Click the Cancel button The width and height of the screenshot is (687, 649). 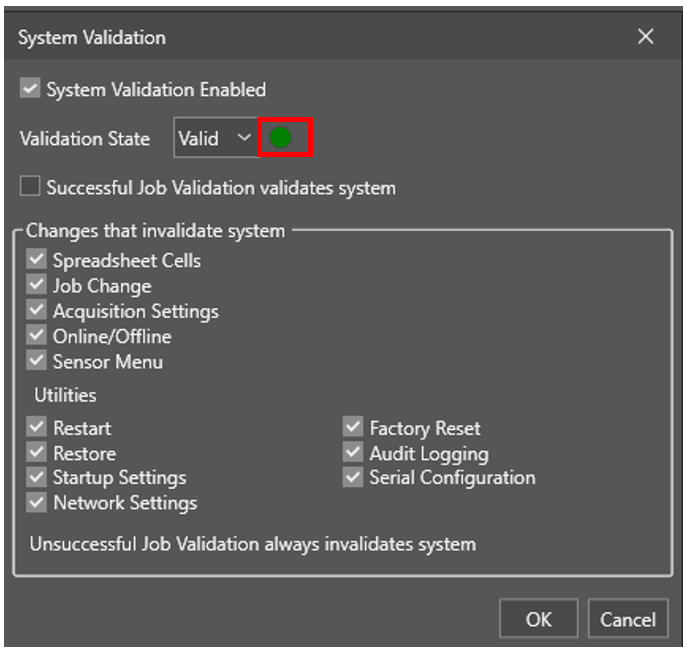(x=628, y=620)
